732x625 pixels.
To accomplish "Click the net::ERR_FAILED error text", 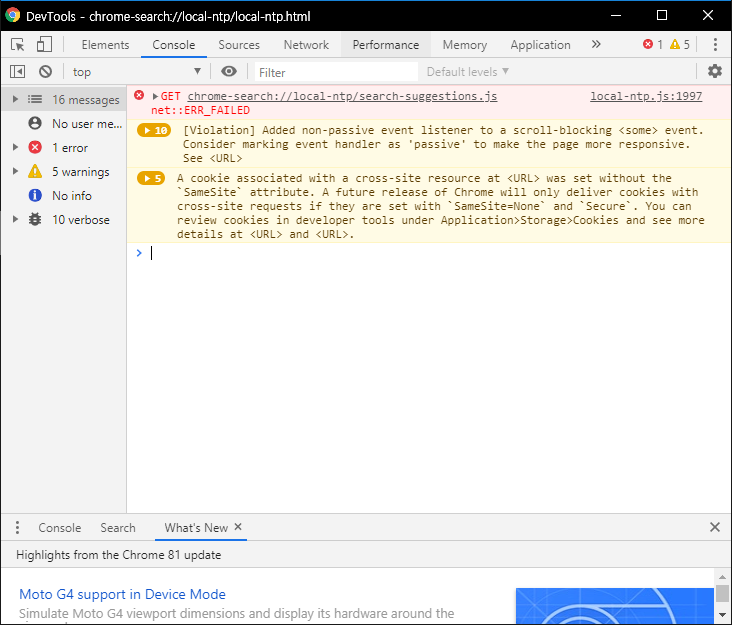I will tap(200, 111).
